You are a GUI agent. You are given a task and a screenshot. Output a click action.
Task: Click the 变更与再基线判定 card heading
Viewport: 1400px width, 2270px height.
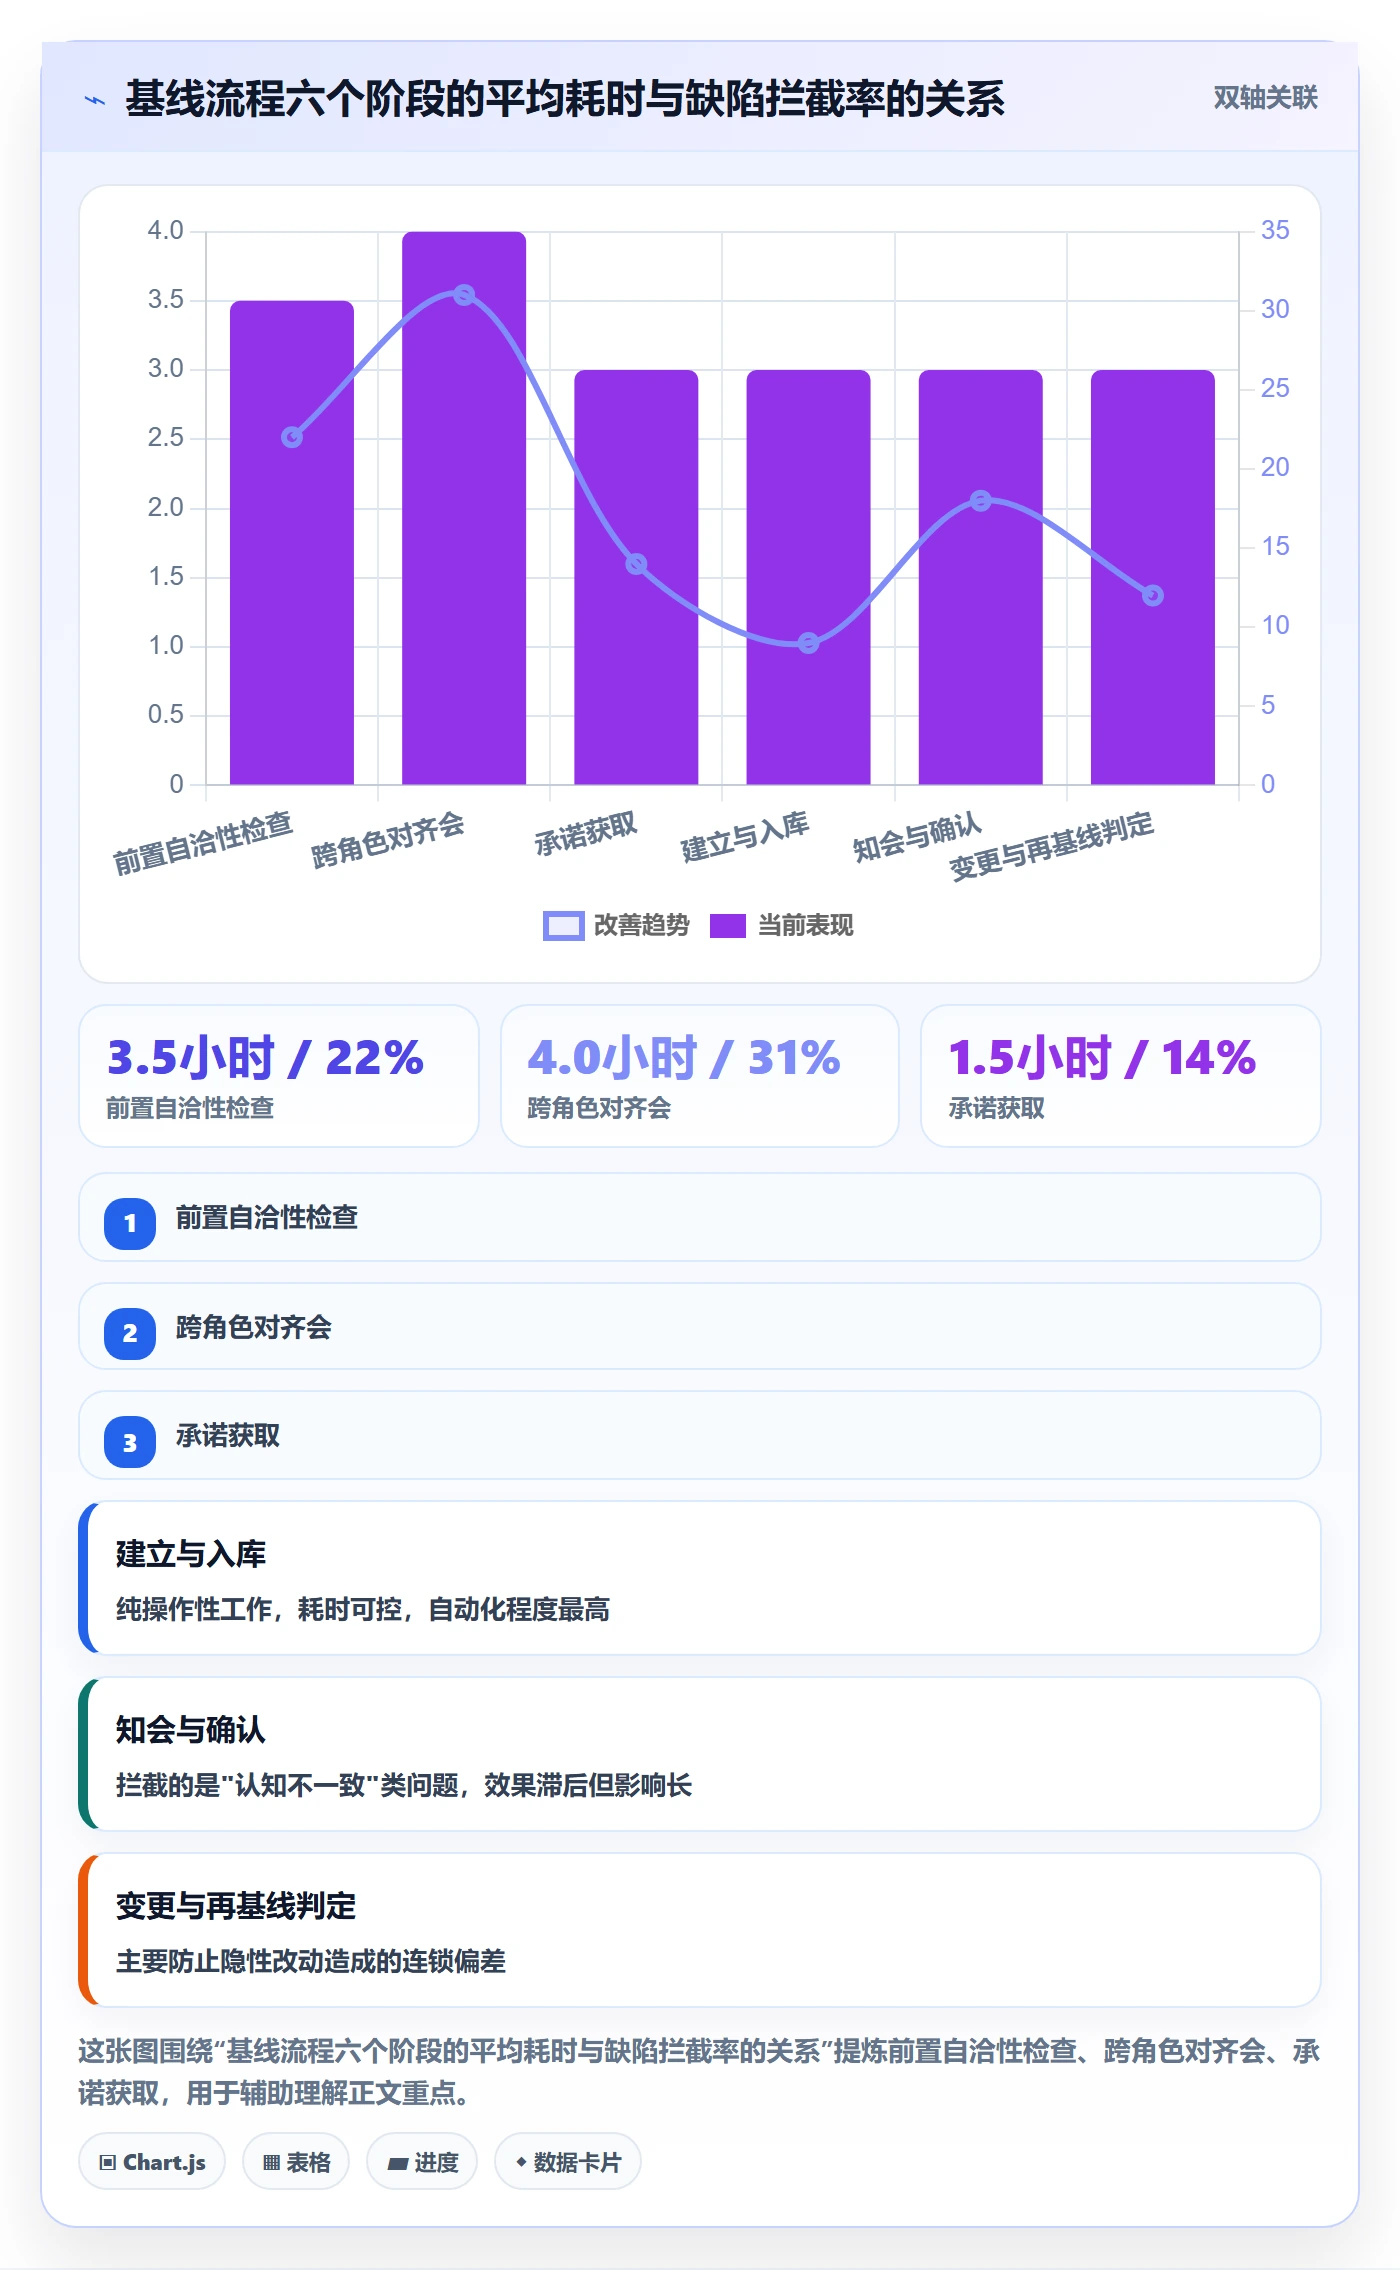coord(236,1906)
